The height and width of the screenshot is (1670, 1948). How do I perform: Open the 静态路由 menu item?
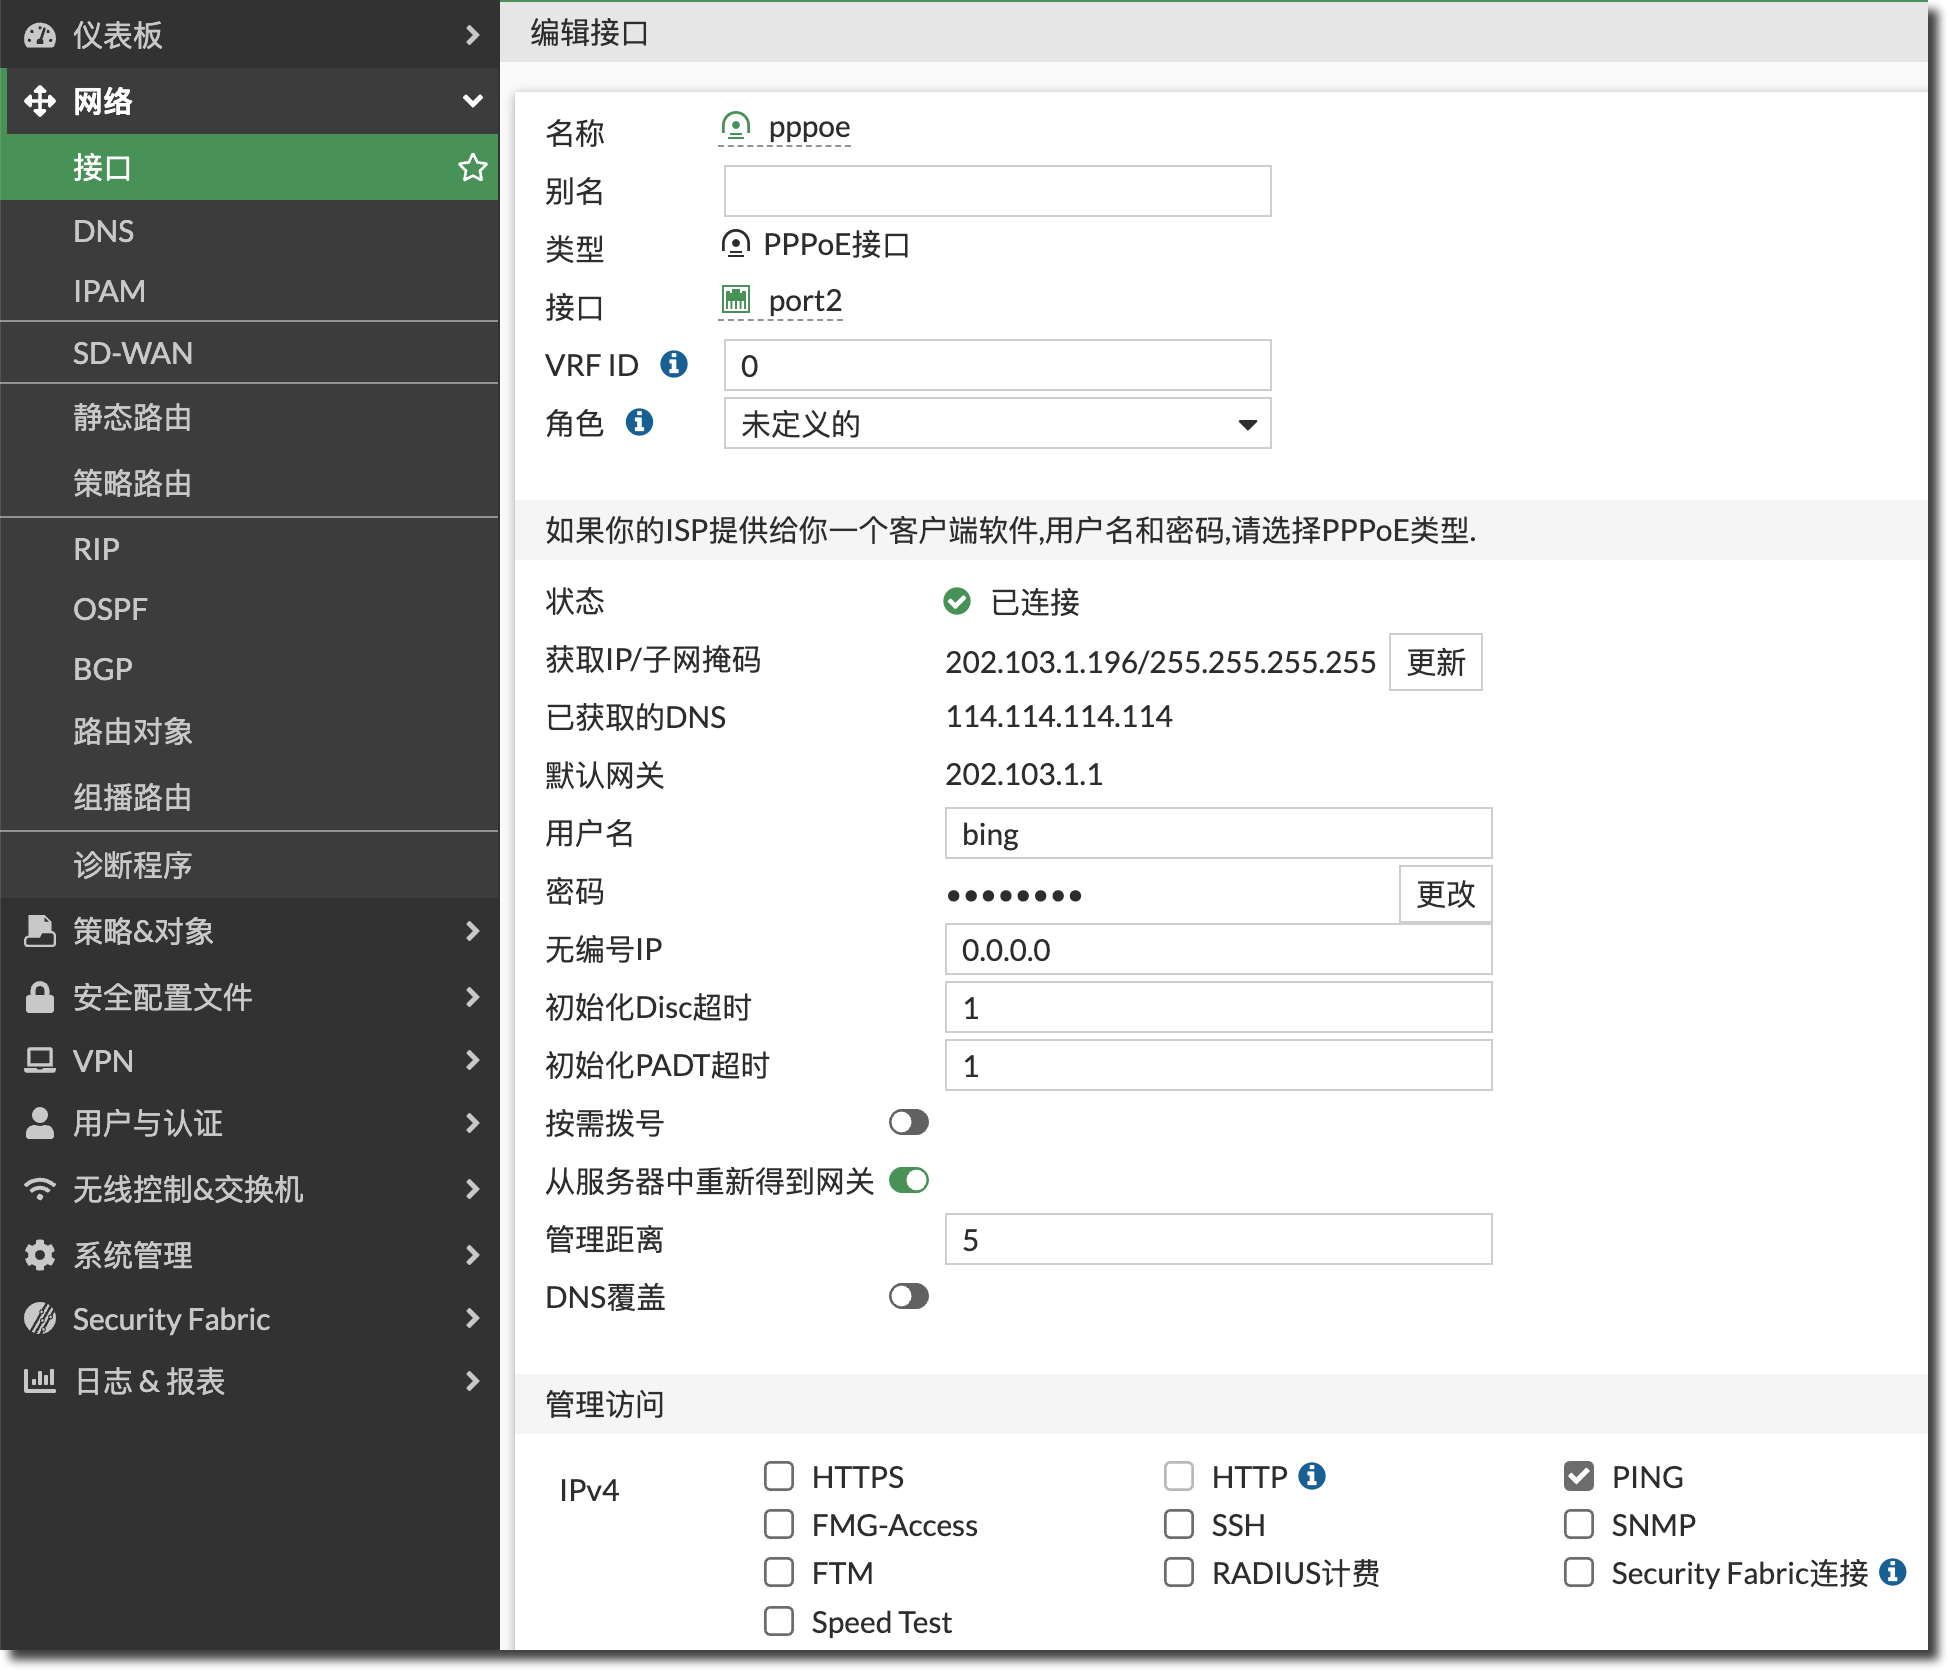132,417
